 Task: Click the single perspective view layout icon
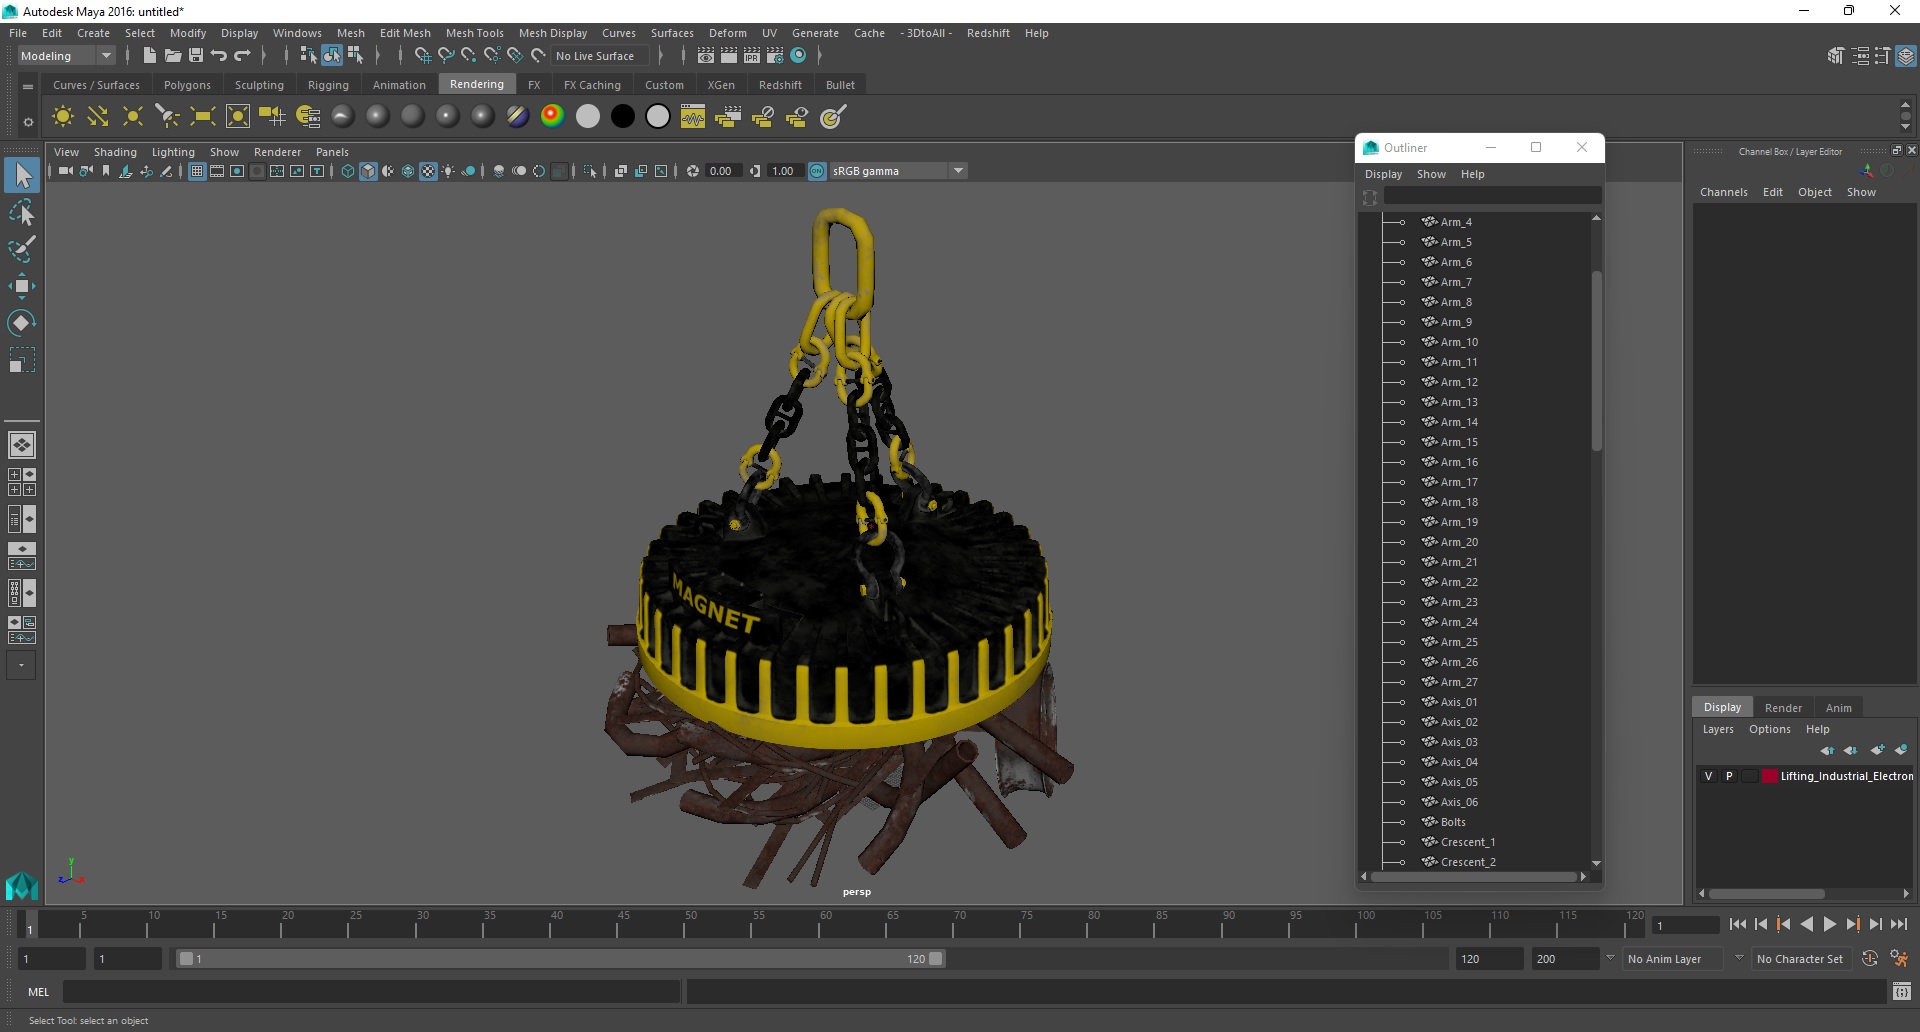[22, 445]
